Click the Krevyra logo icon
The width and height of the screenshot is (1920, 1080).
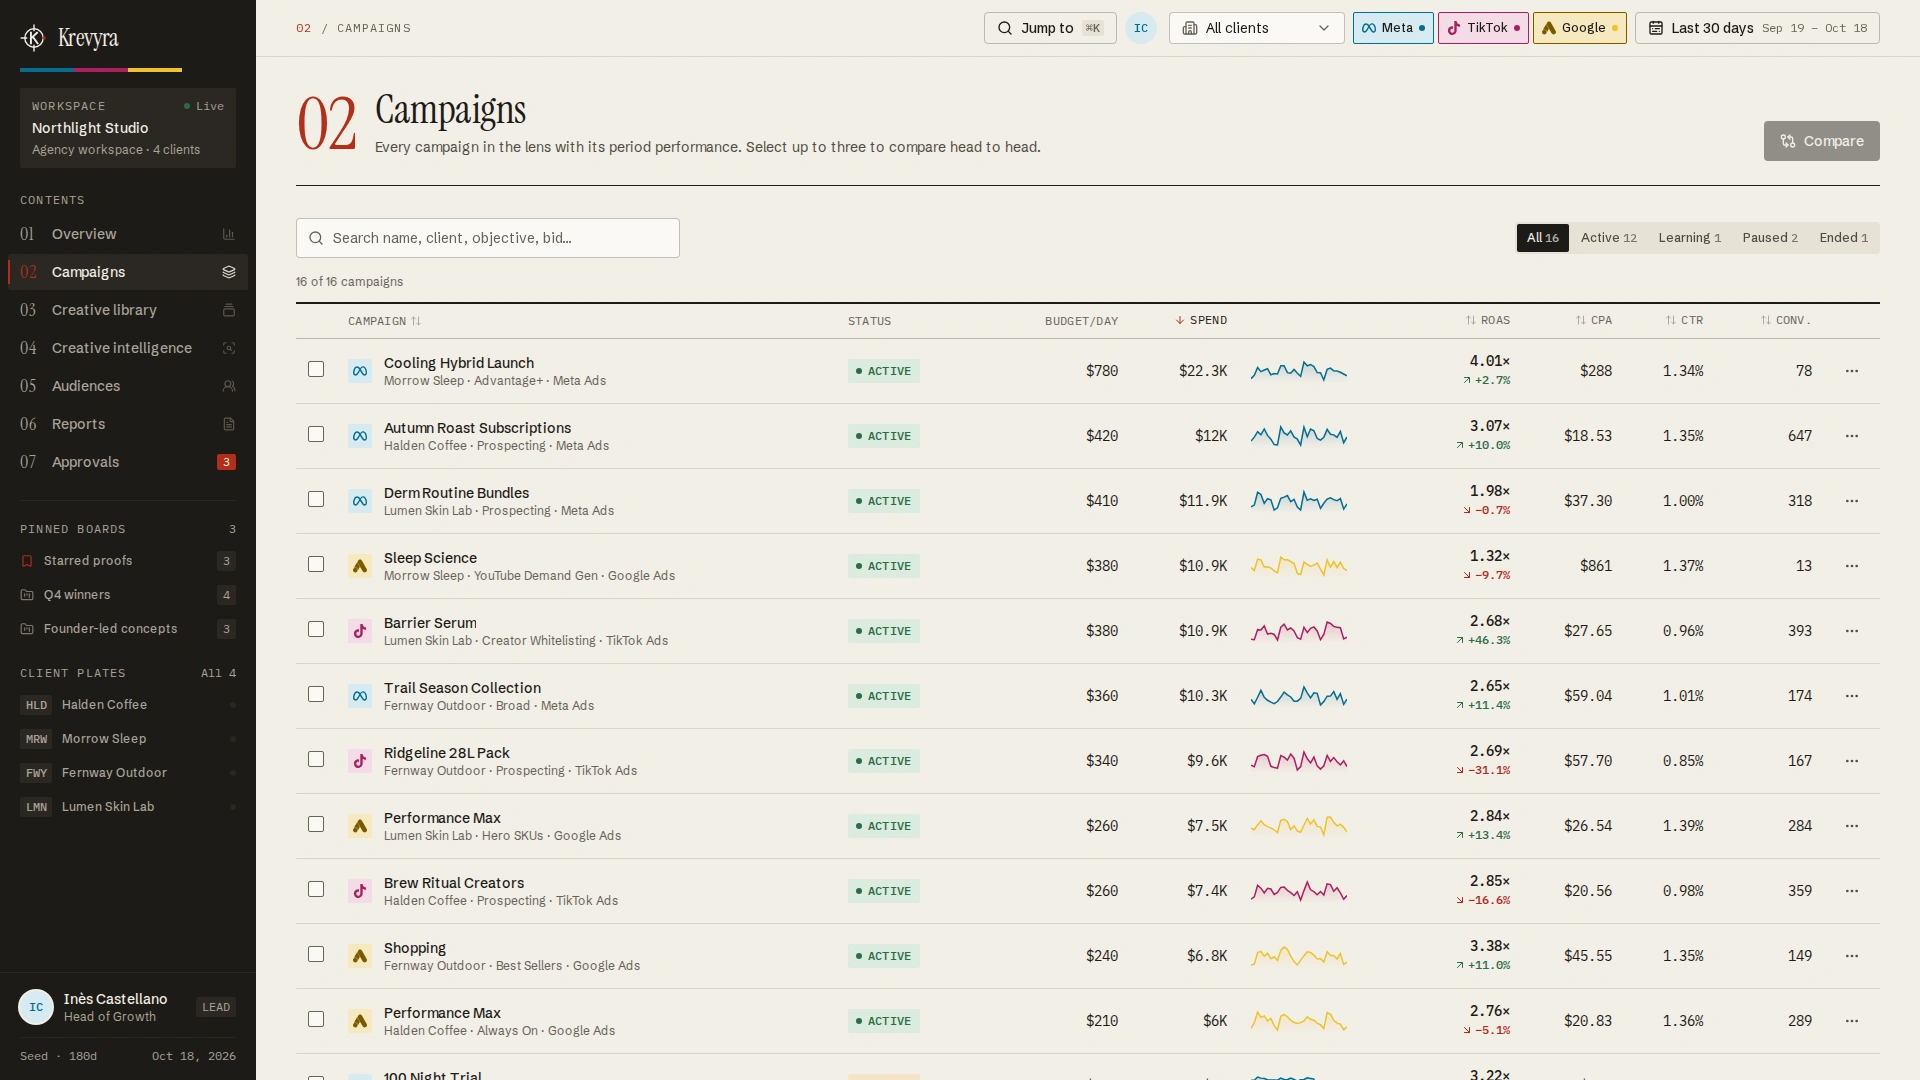click(33, 38)
